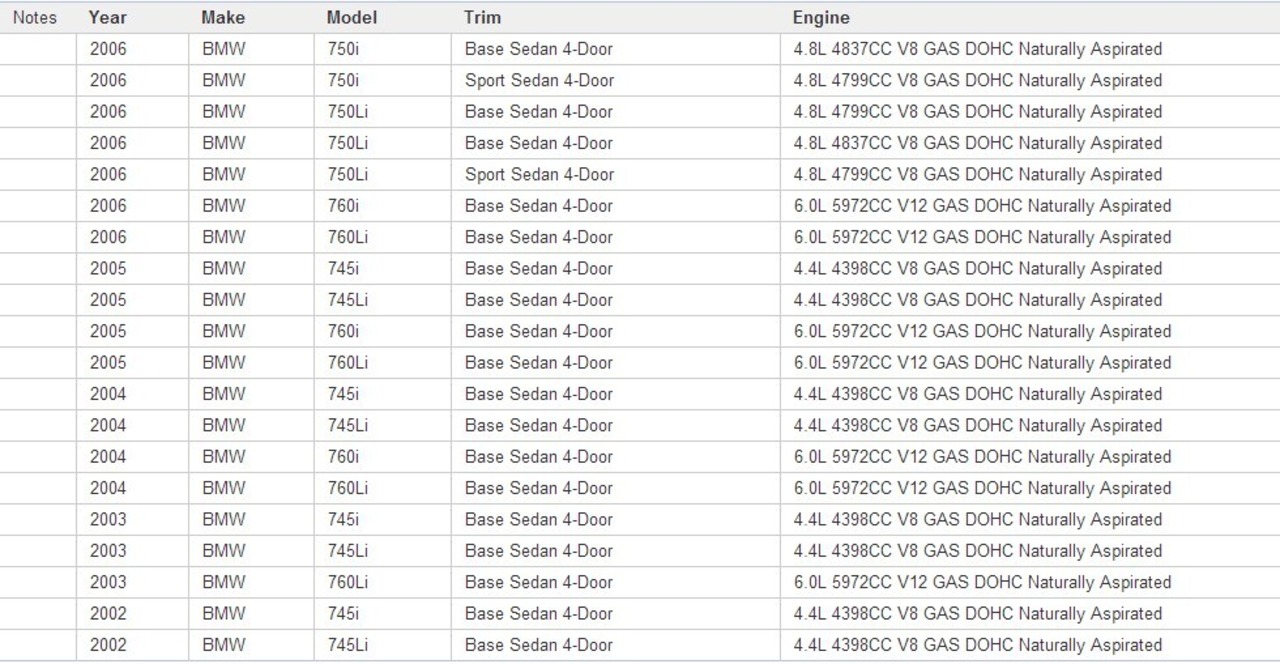Screen dimensions: 1280x664
Task: Click the engine cell of 2005 760i
Action: [x=982, y=331]
